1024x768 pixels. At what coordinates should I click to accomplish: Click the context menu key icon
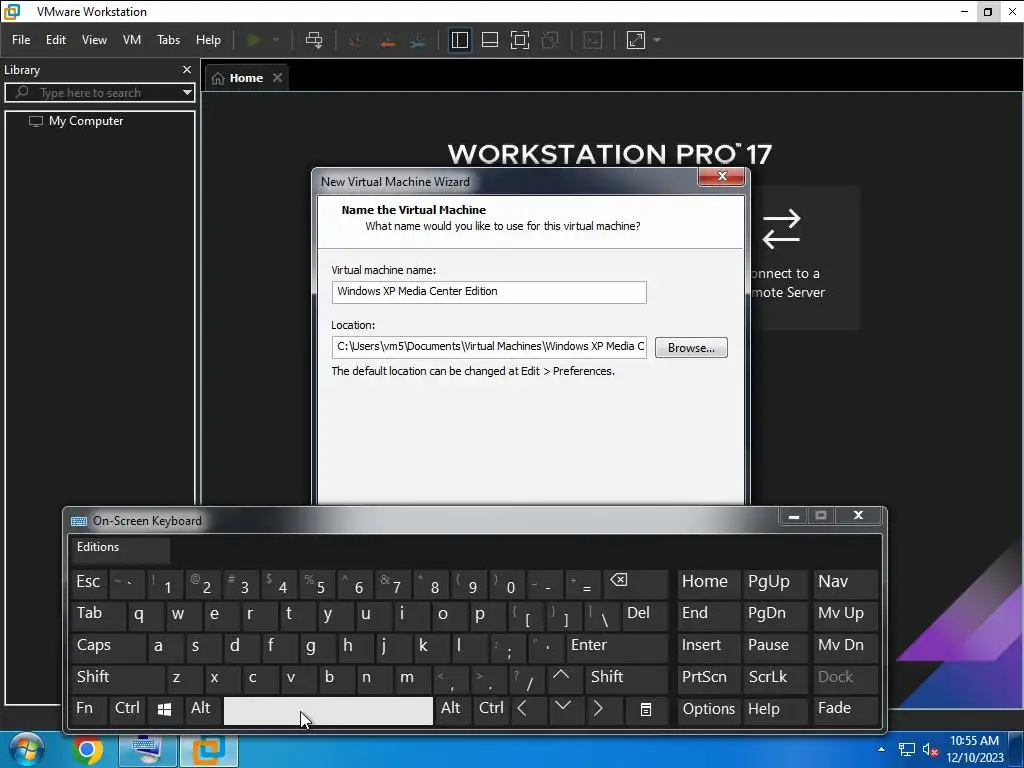click(x=645, y=709)
